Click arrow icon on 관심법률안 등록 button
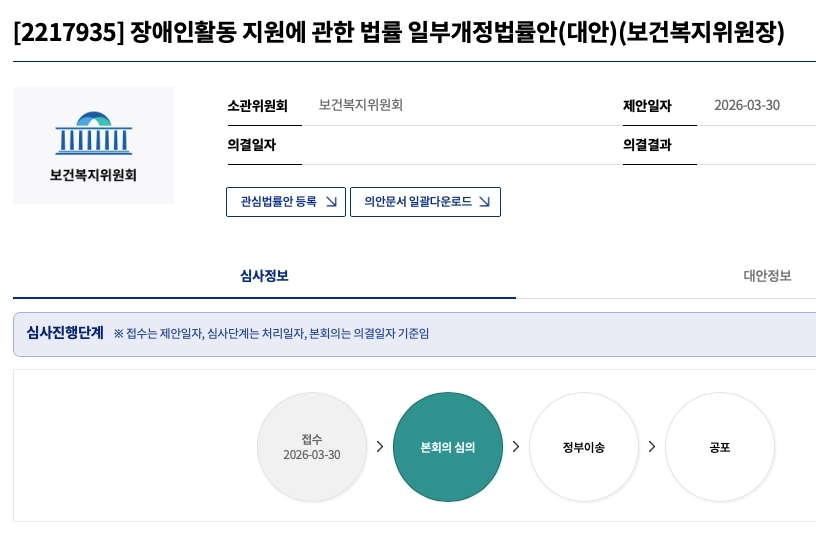 [x=332, y=201]
